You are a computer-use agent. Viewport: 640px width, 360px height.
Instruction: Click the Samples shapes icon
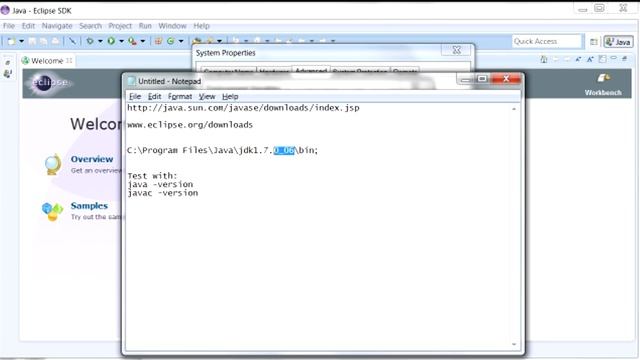point(52,211)
